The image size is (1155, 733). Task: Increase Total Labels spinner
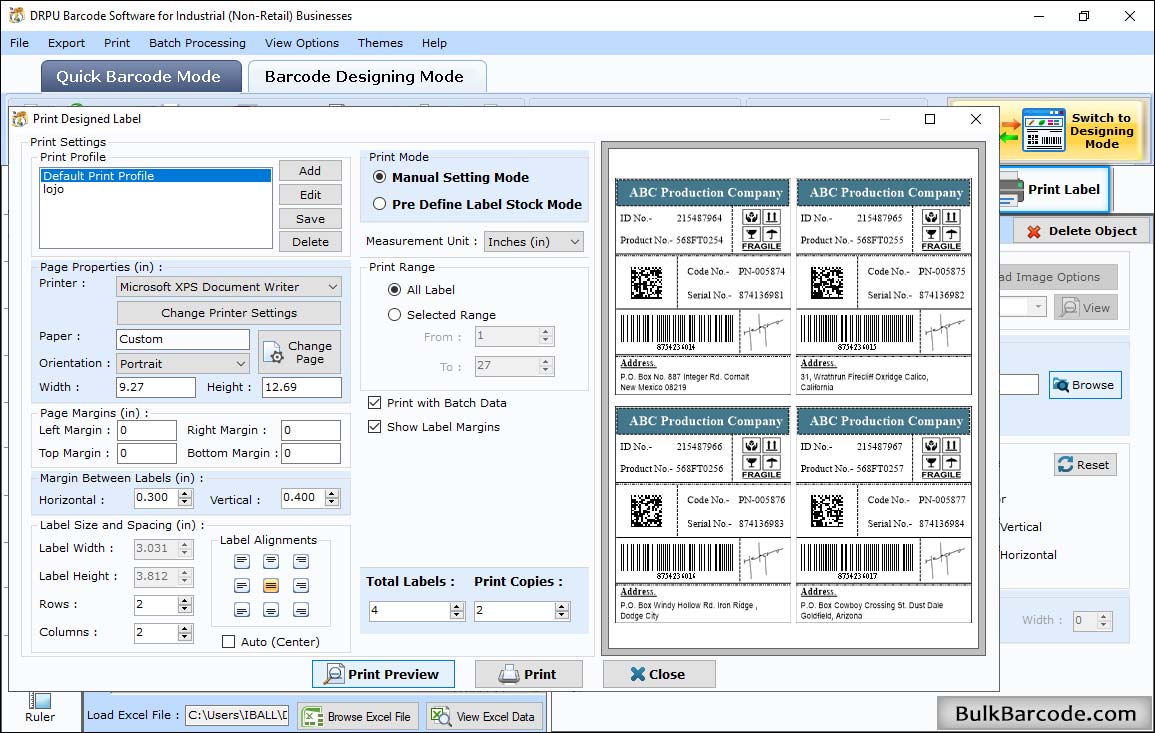click(x=457, y=606)
